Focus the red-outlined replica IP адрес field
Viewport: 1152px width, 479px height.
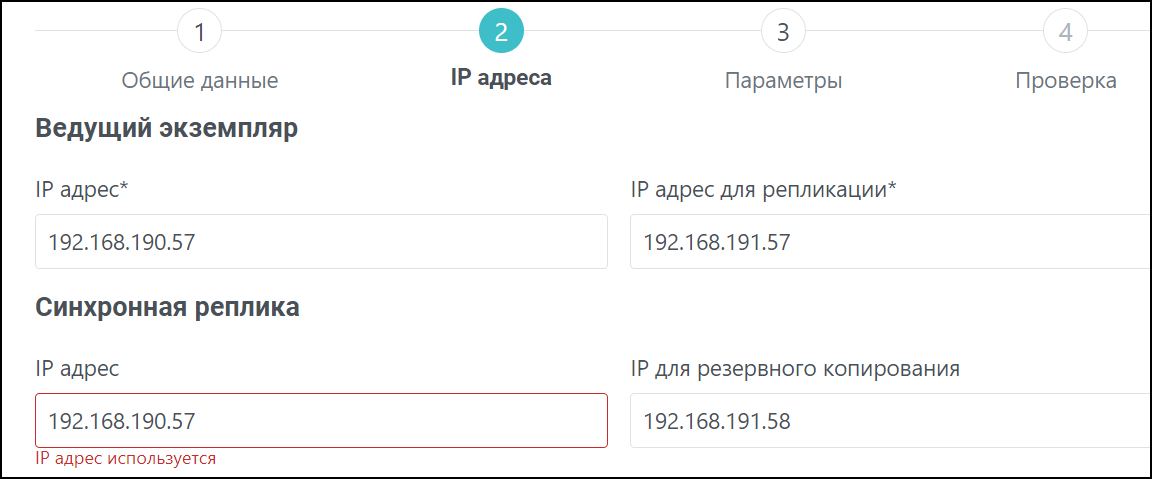[x=321, y=420]
